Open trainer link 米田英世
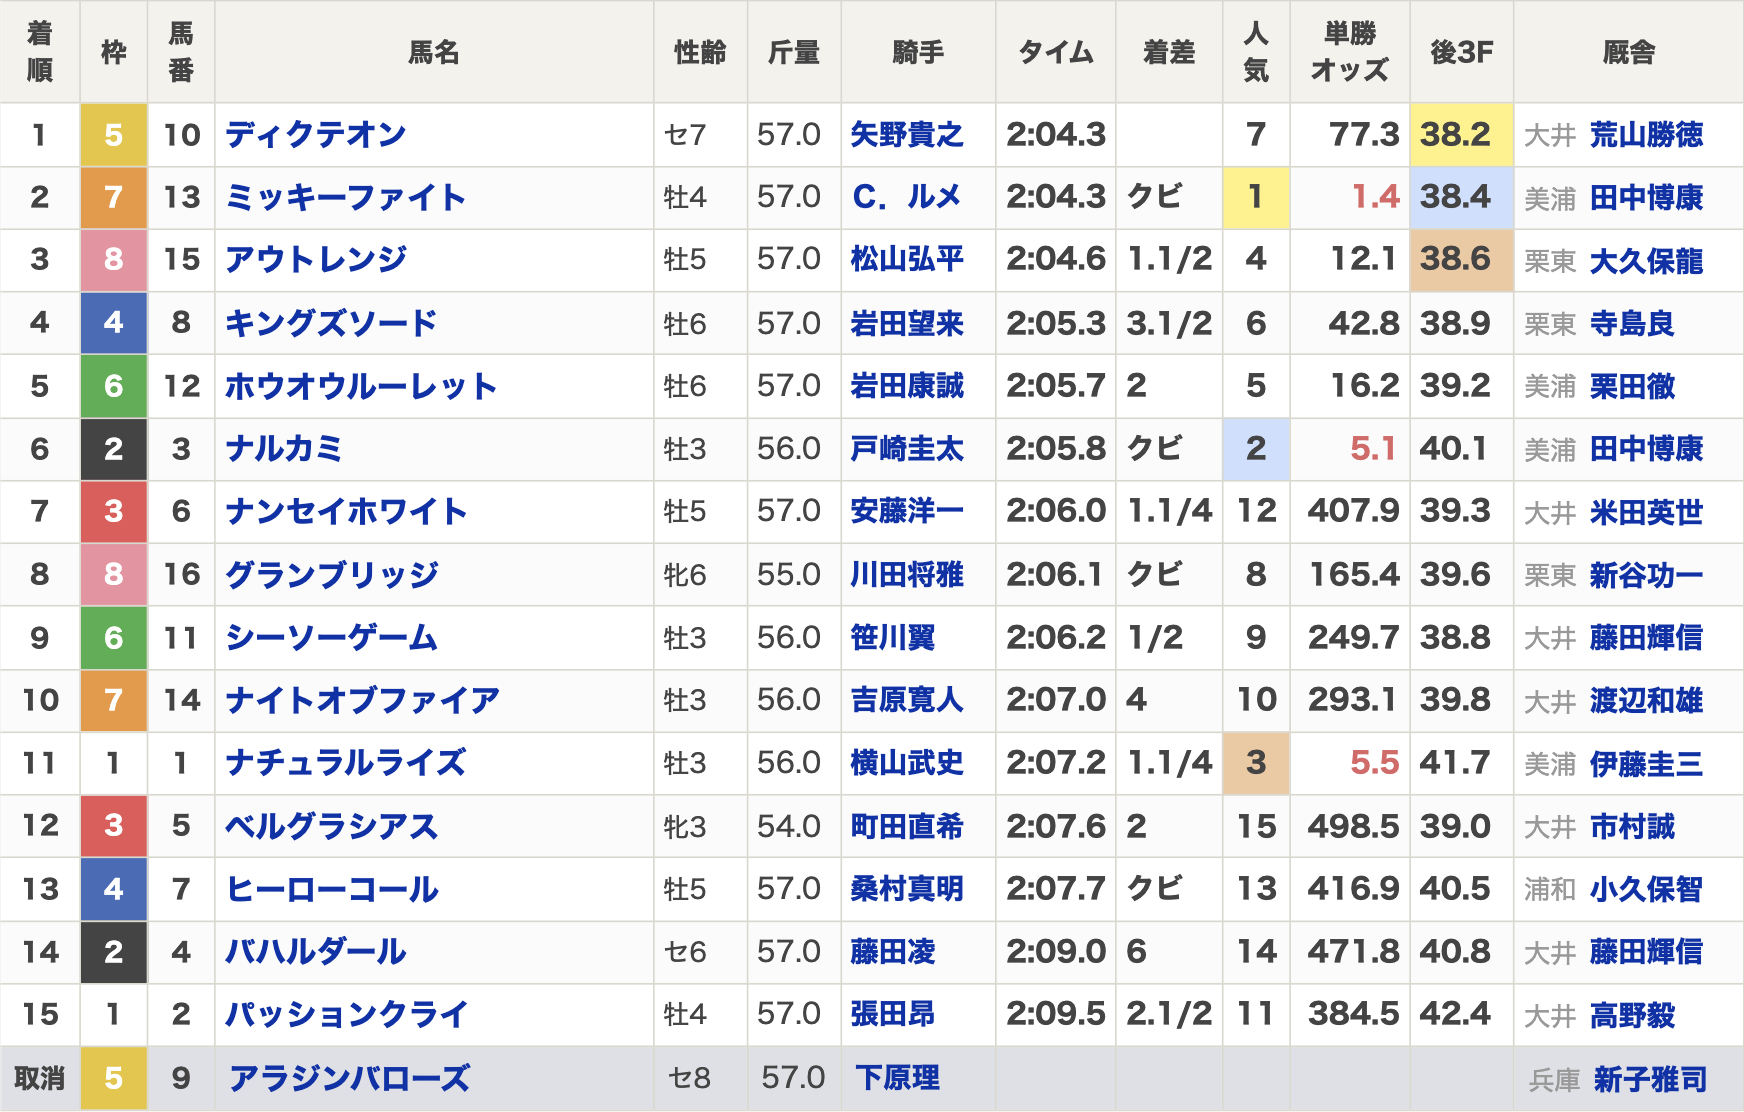 click(x=1646, y=513)
